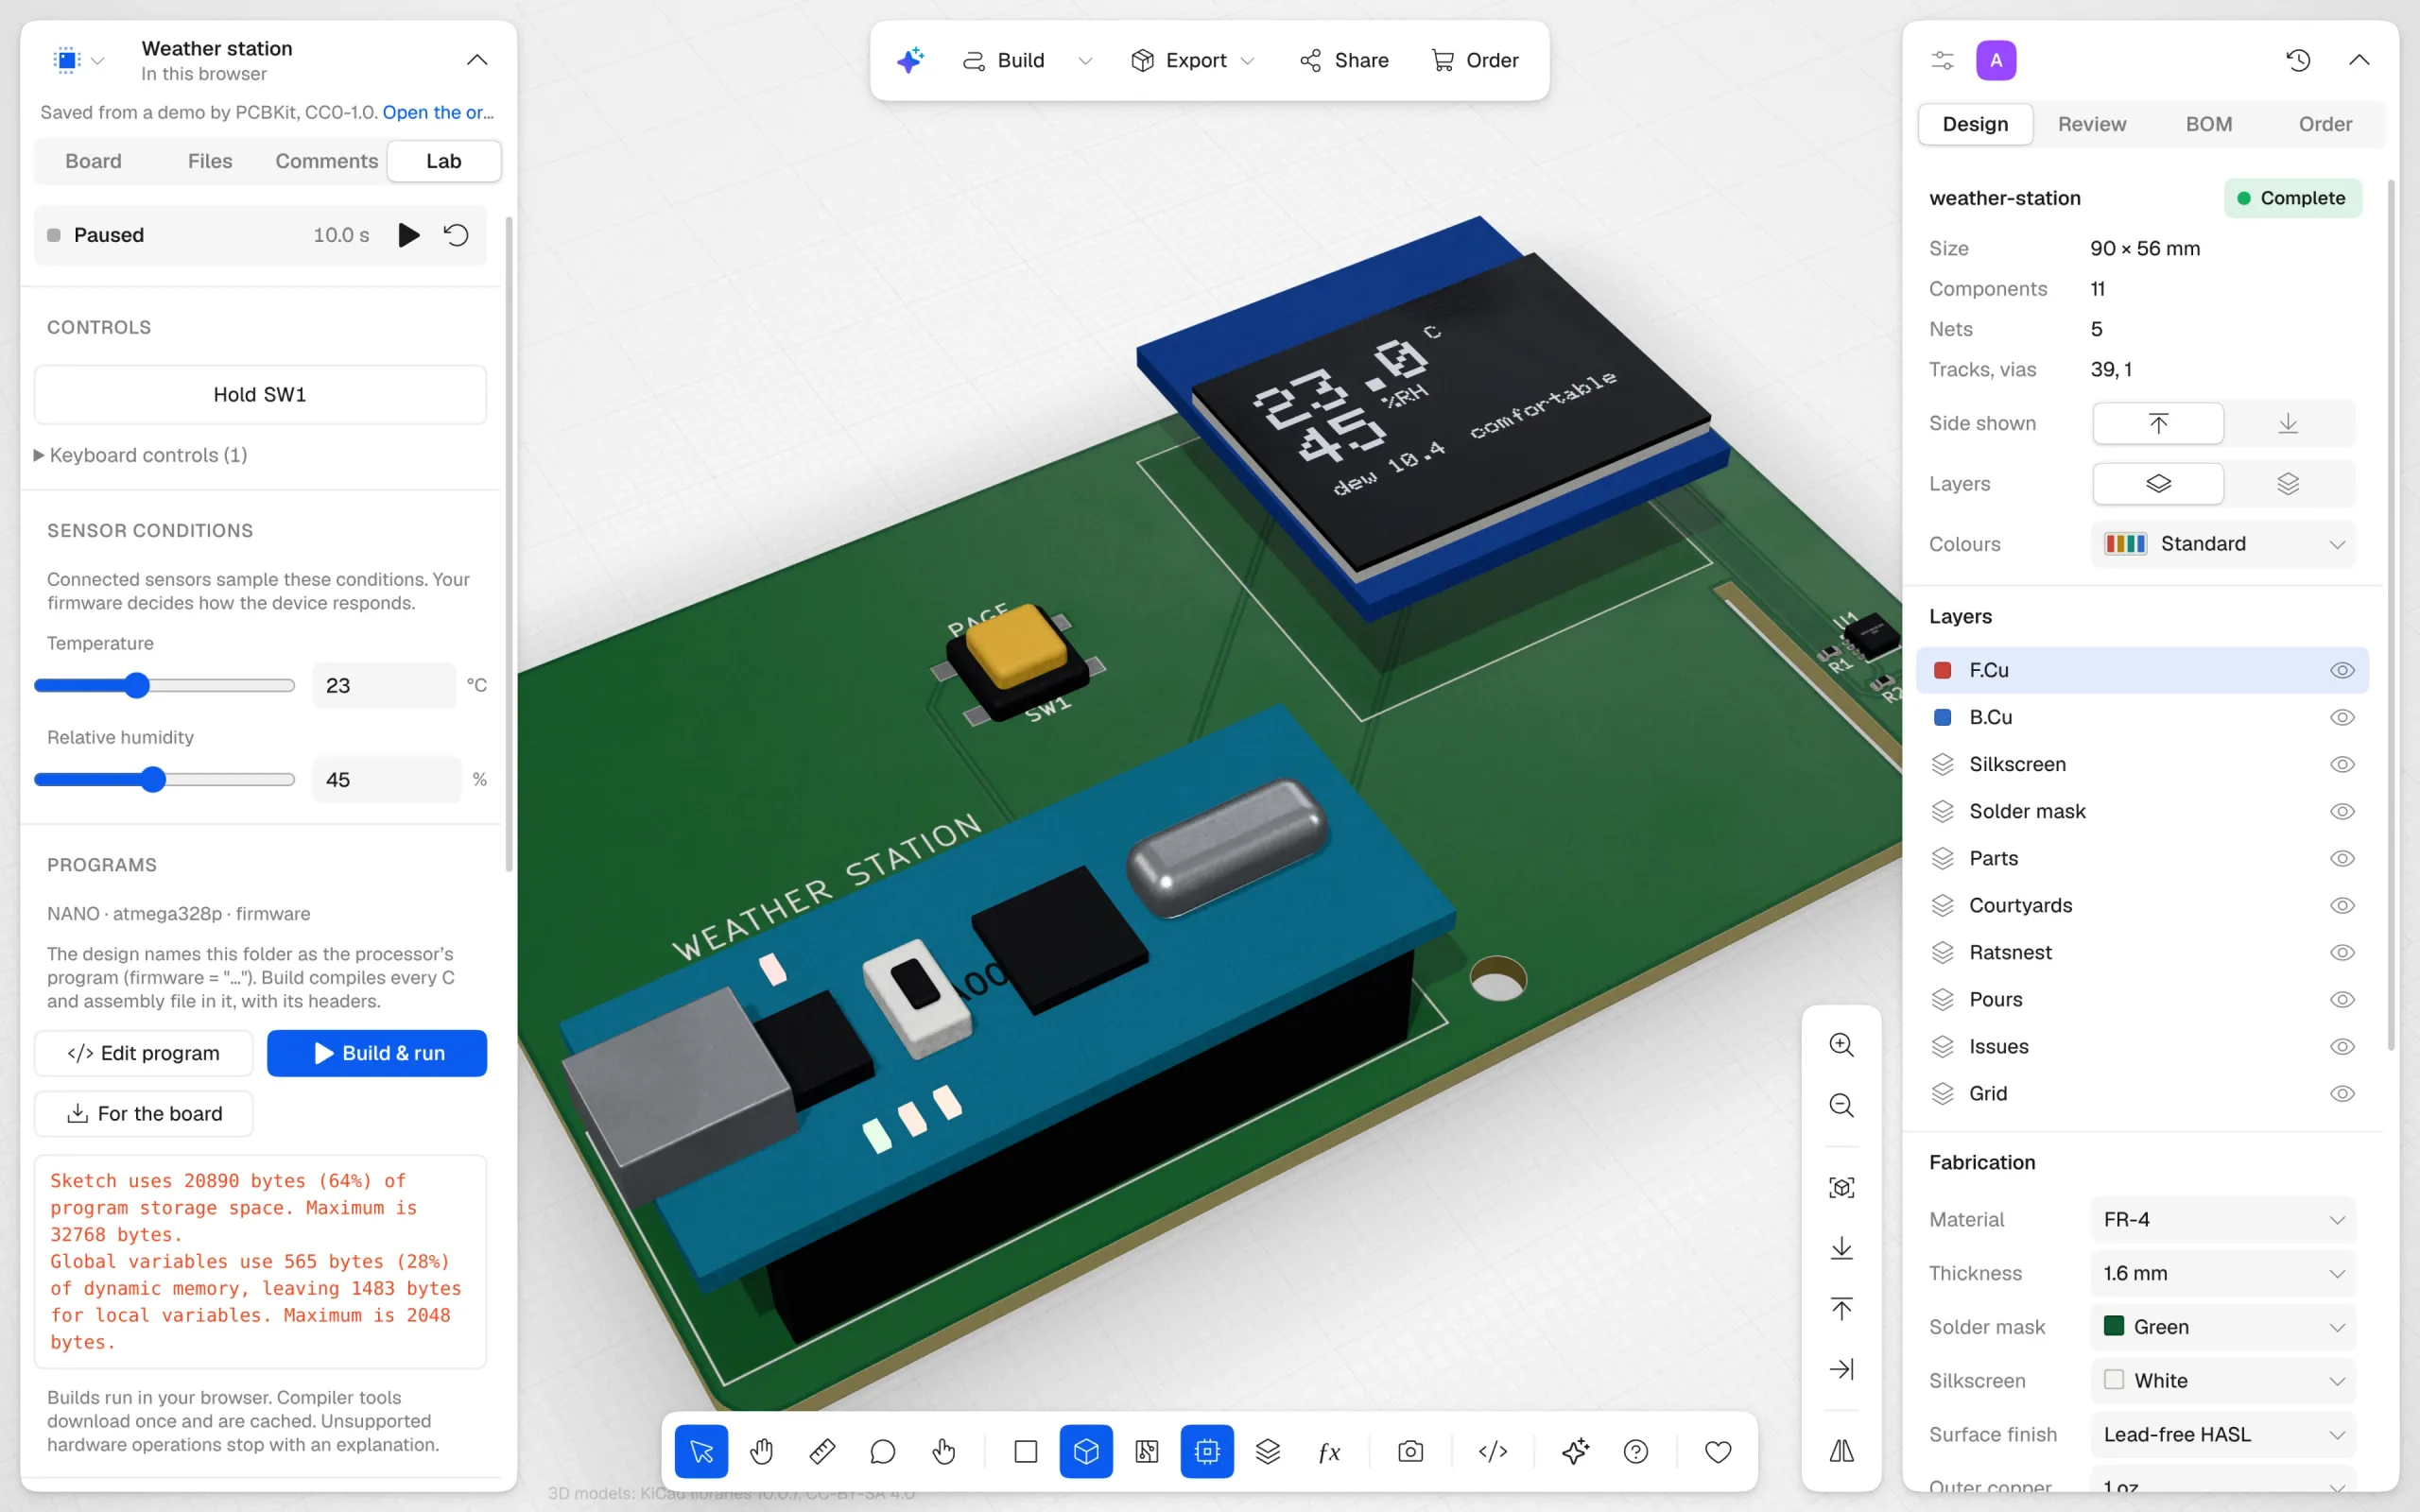
Task: Click For the board download button
Action: click(143, 1113)
